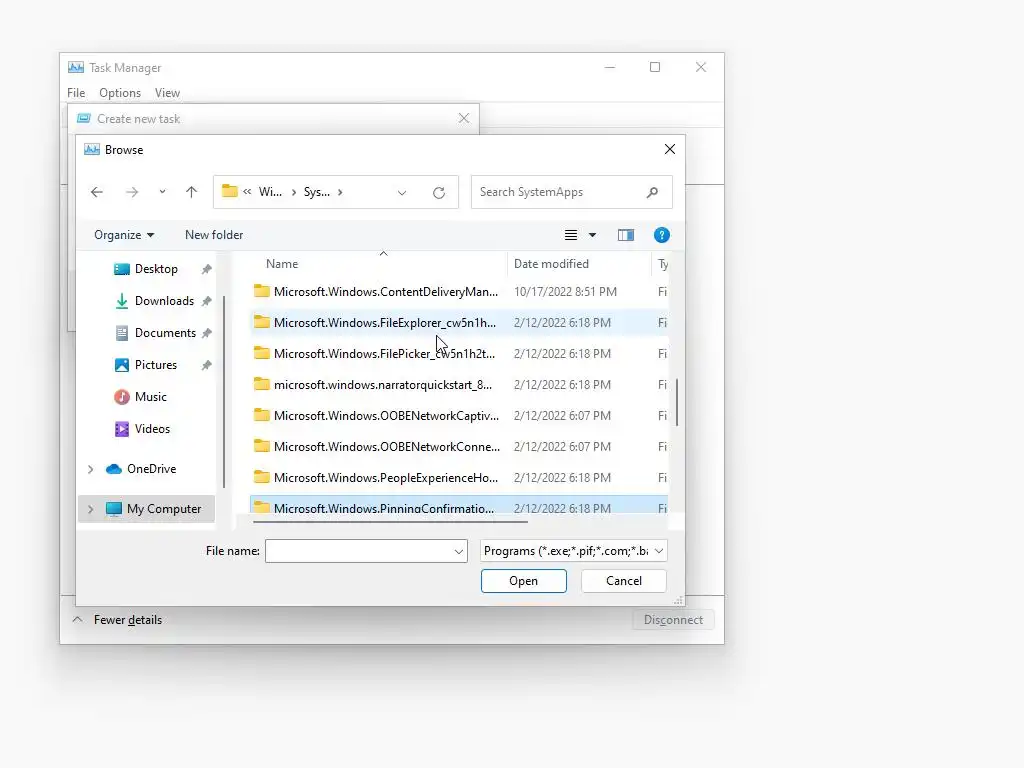Screen dimensions: 1024x768
Task: Click the search magnifier icon
Action: click(x=652, y=192)
